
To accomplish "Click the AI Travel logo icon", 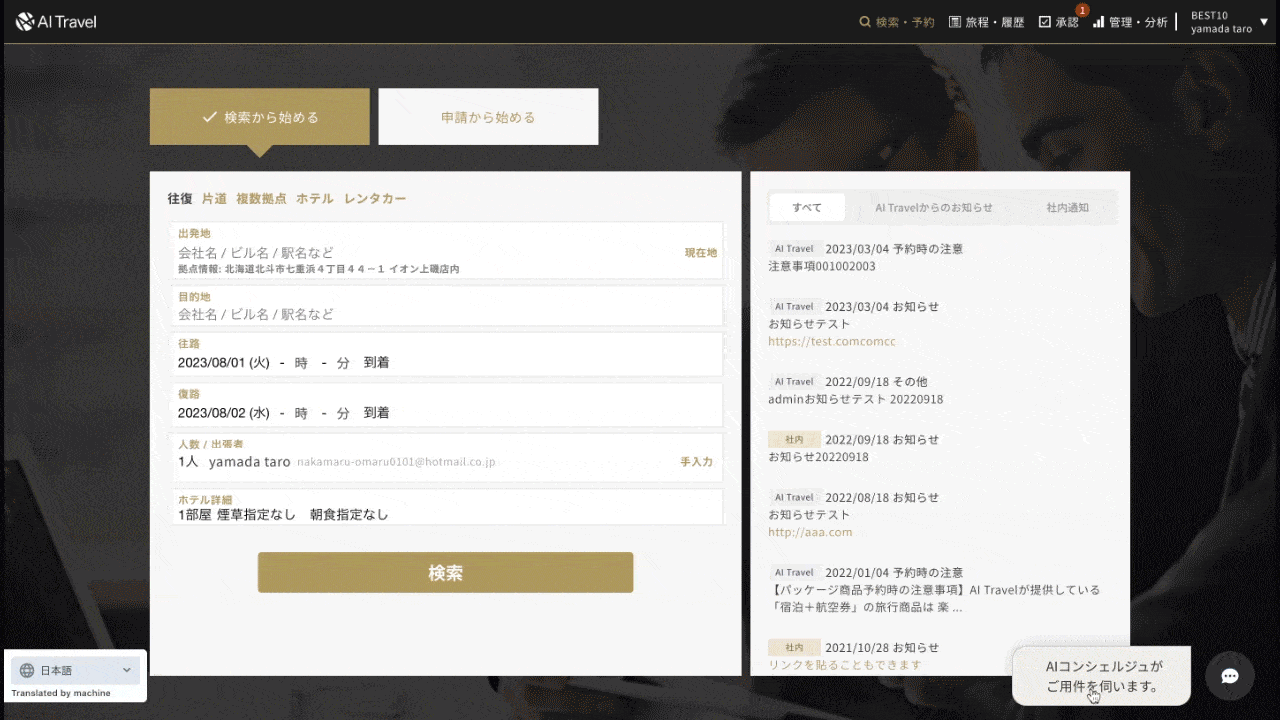I will pos(25,22).
